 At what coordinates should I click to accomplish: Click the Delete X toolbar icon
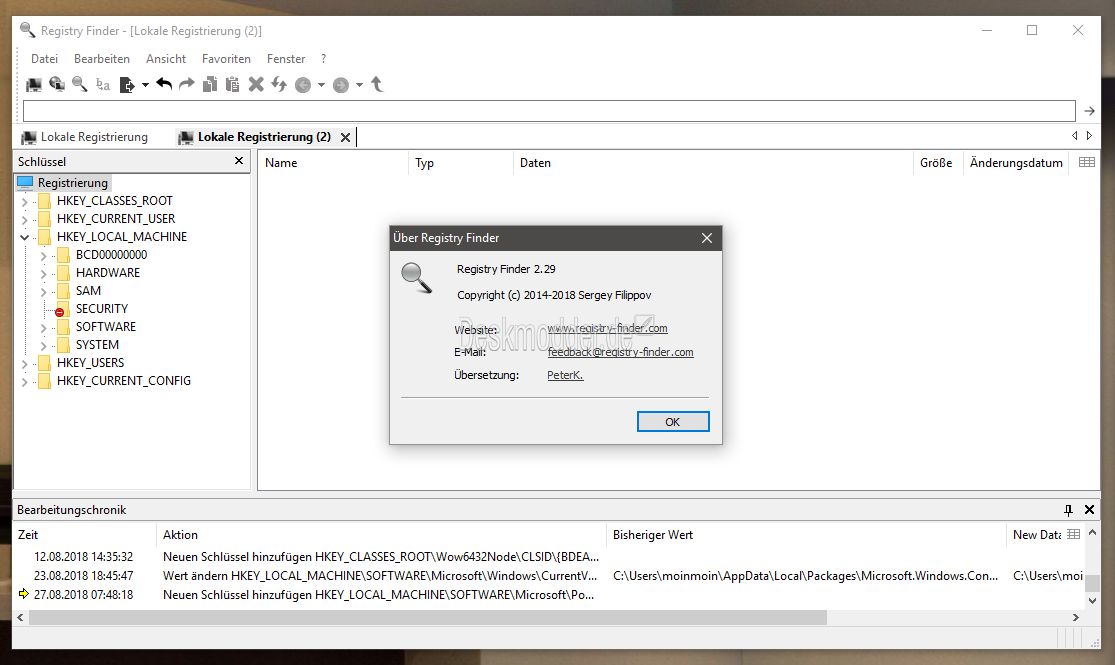pyautogui.click(x=256, y=85)
